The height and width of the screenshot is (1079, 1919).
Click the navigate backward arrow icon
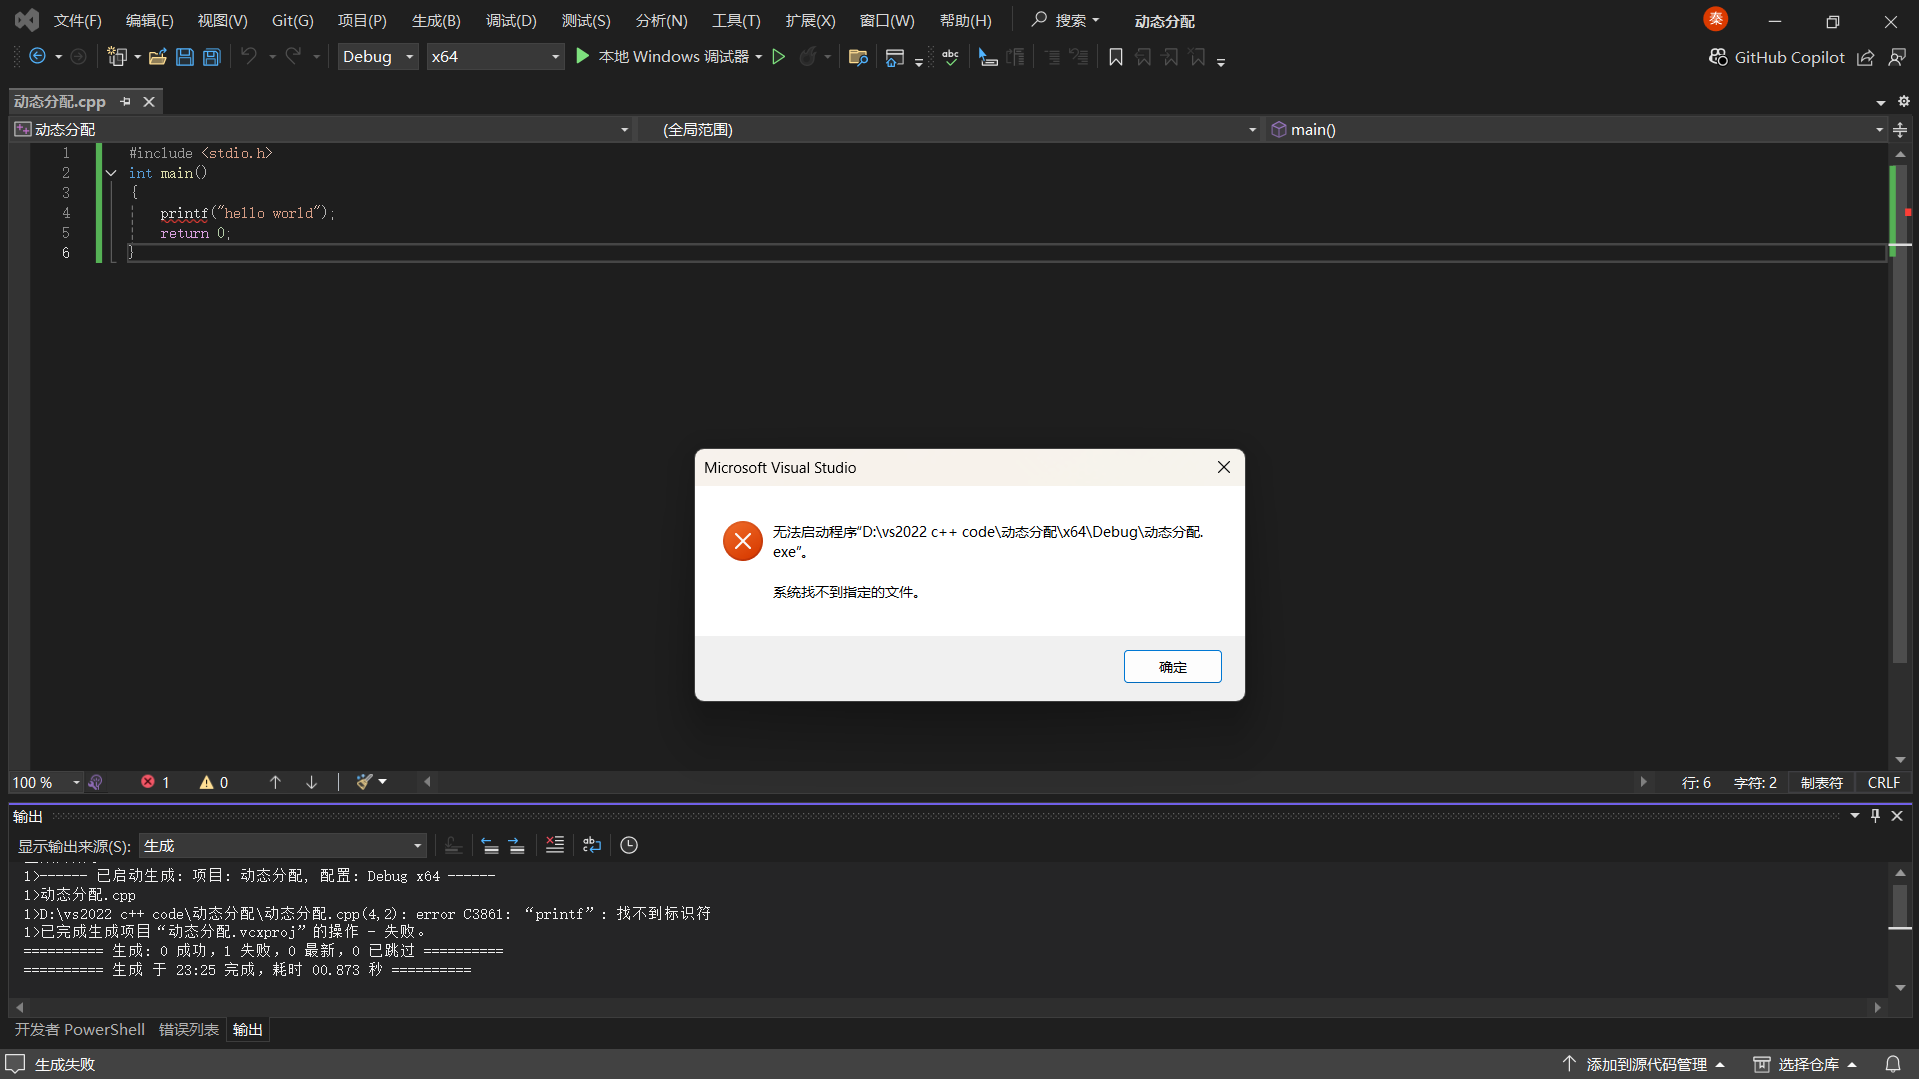(x=37, y=57)
